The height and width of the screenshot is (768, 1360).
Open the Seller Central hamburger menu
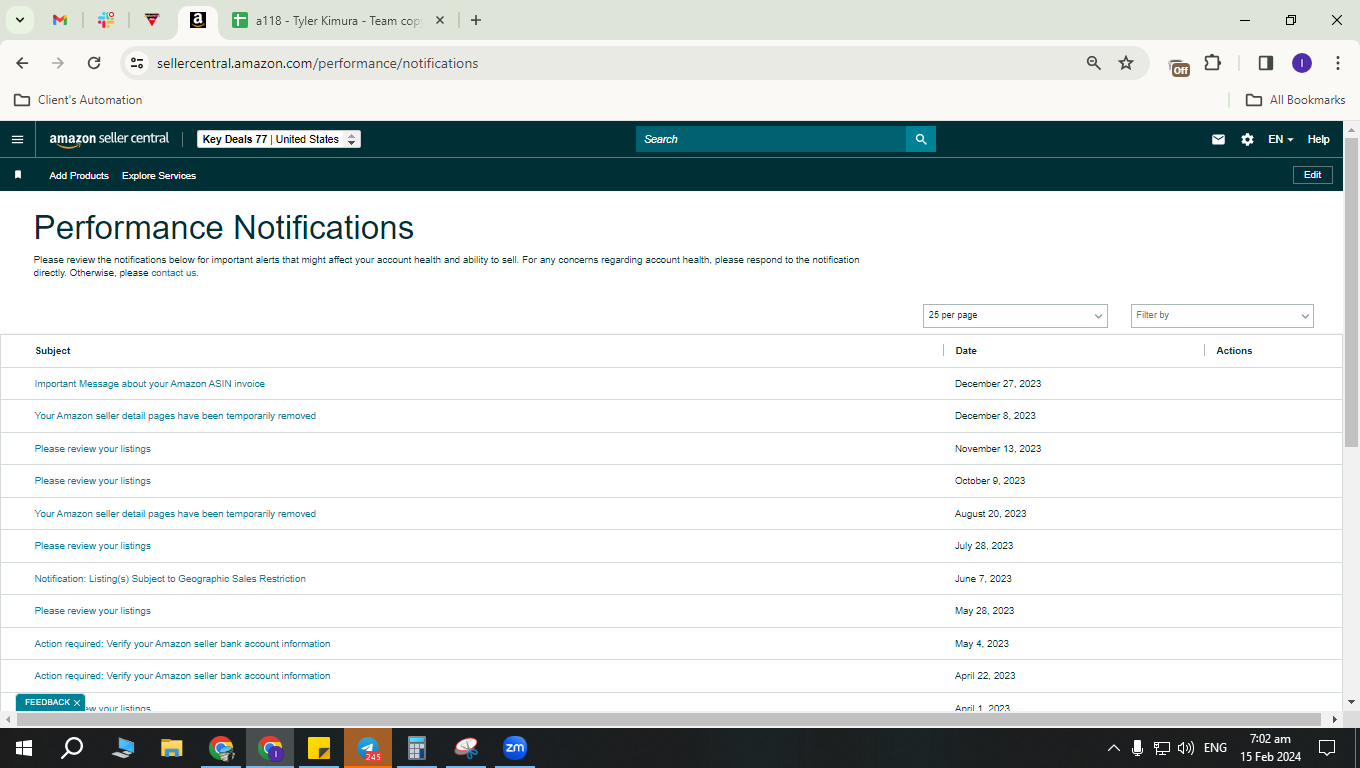17,139
